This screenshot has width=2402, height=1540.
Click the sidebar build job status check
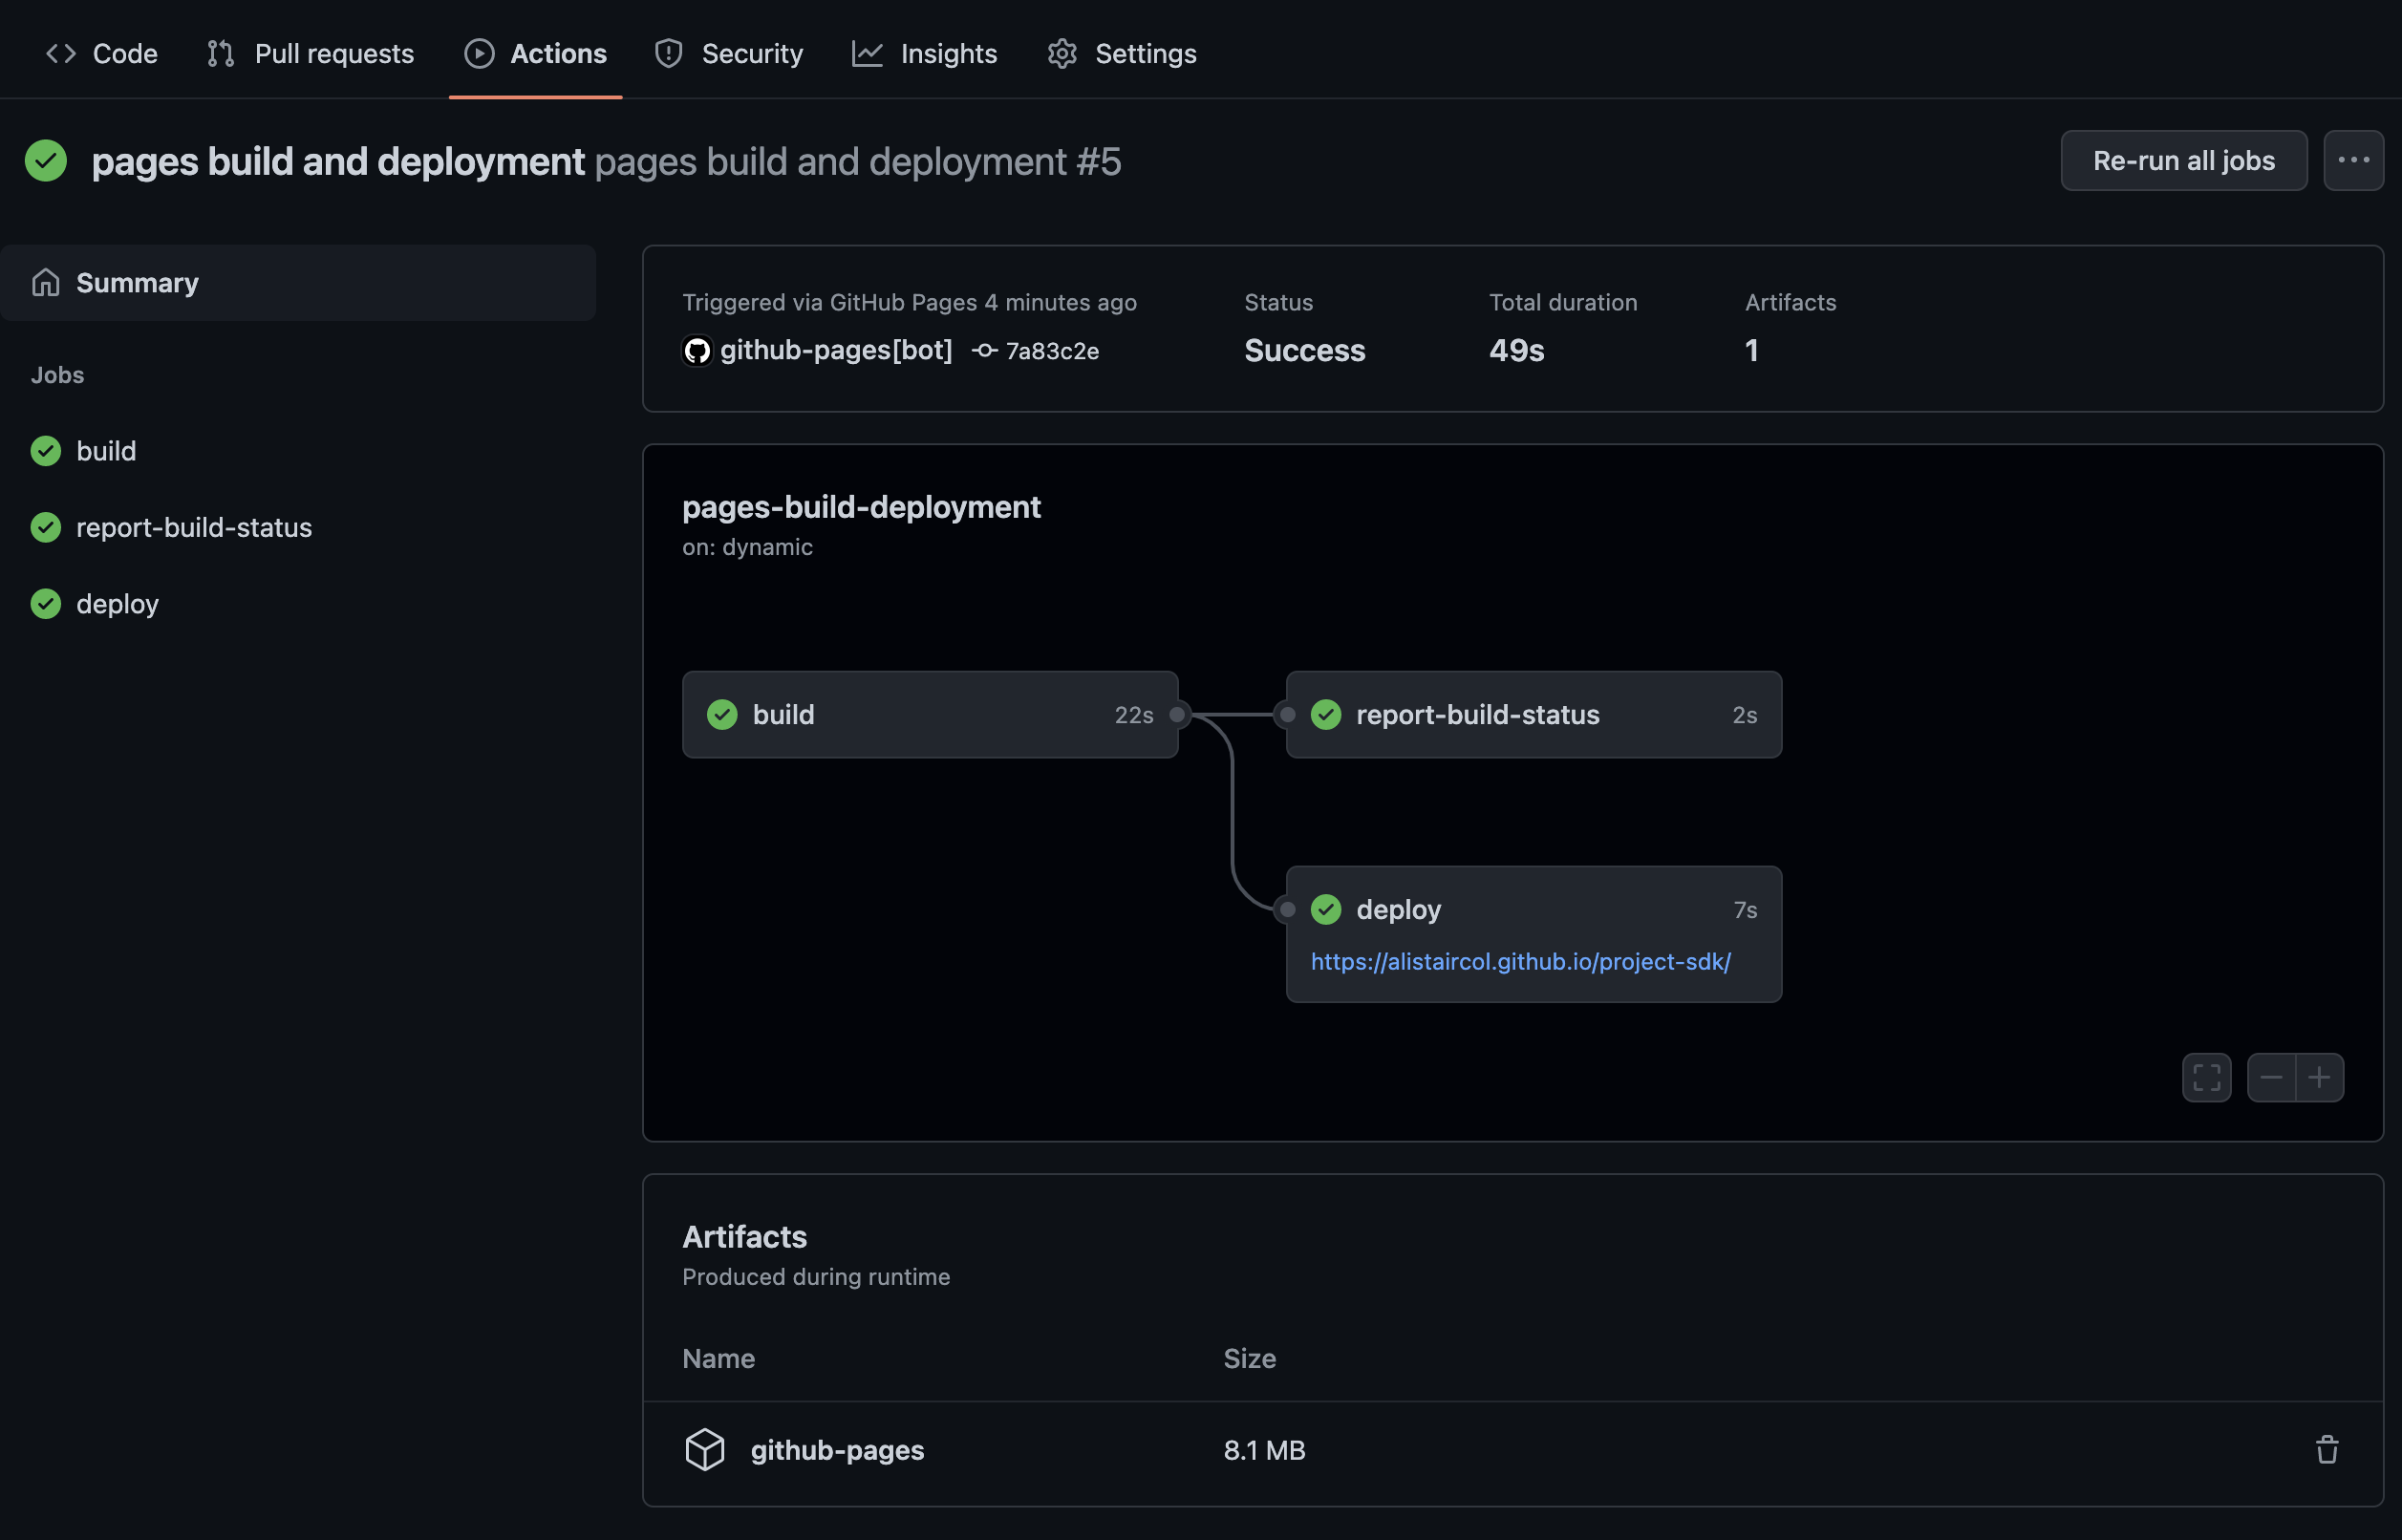pyautogui.click(x=46, y=451)
